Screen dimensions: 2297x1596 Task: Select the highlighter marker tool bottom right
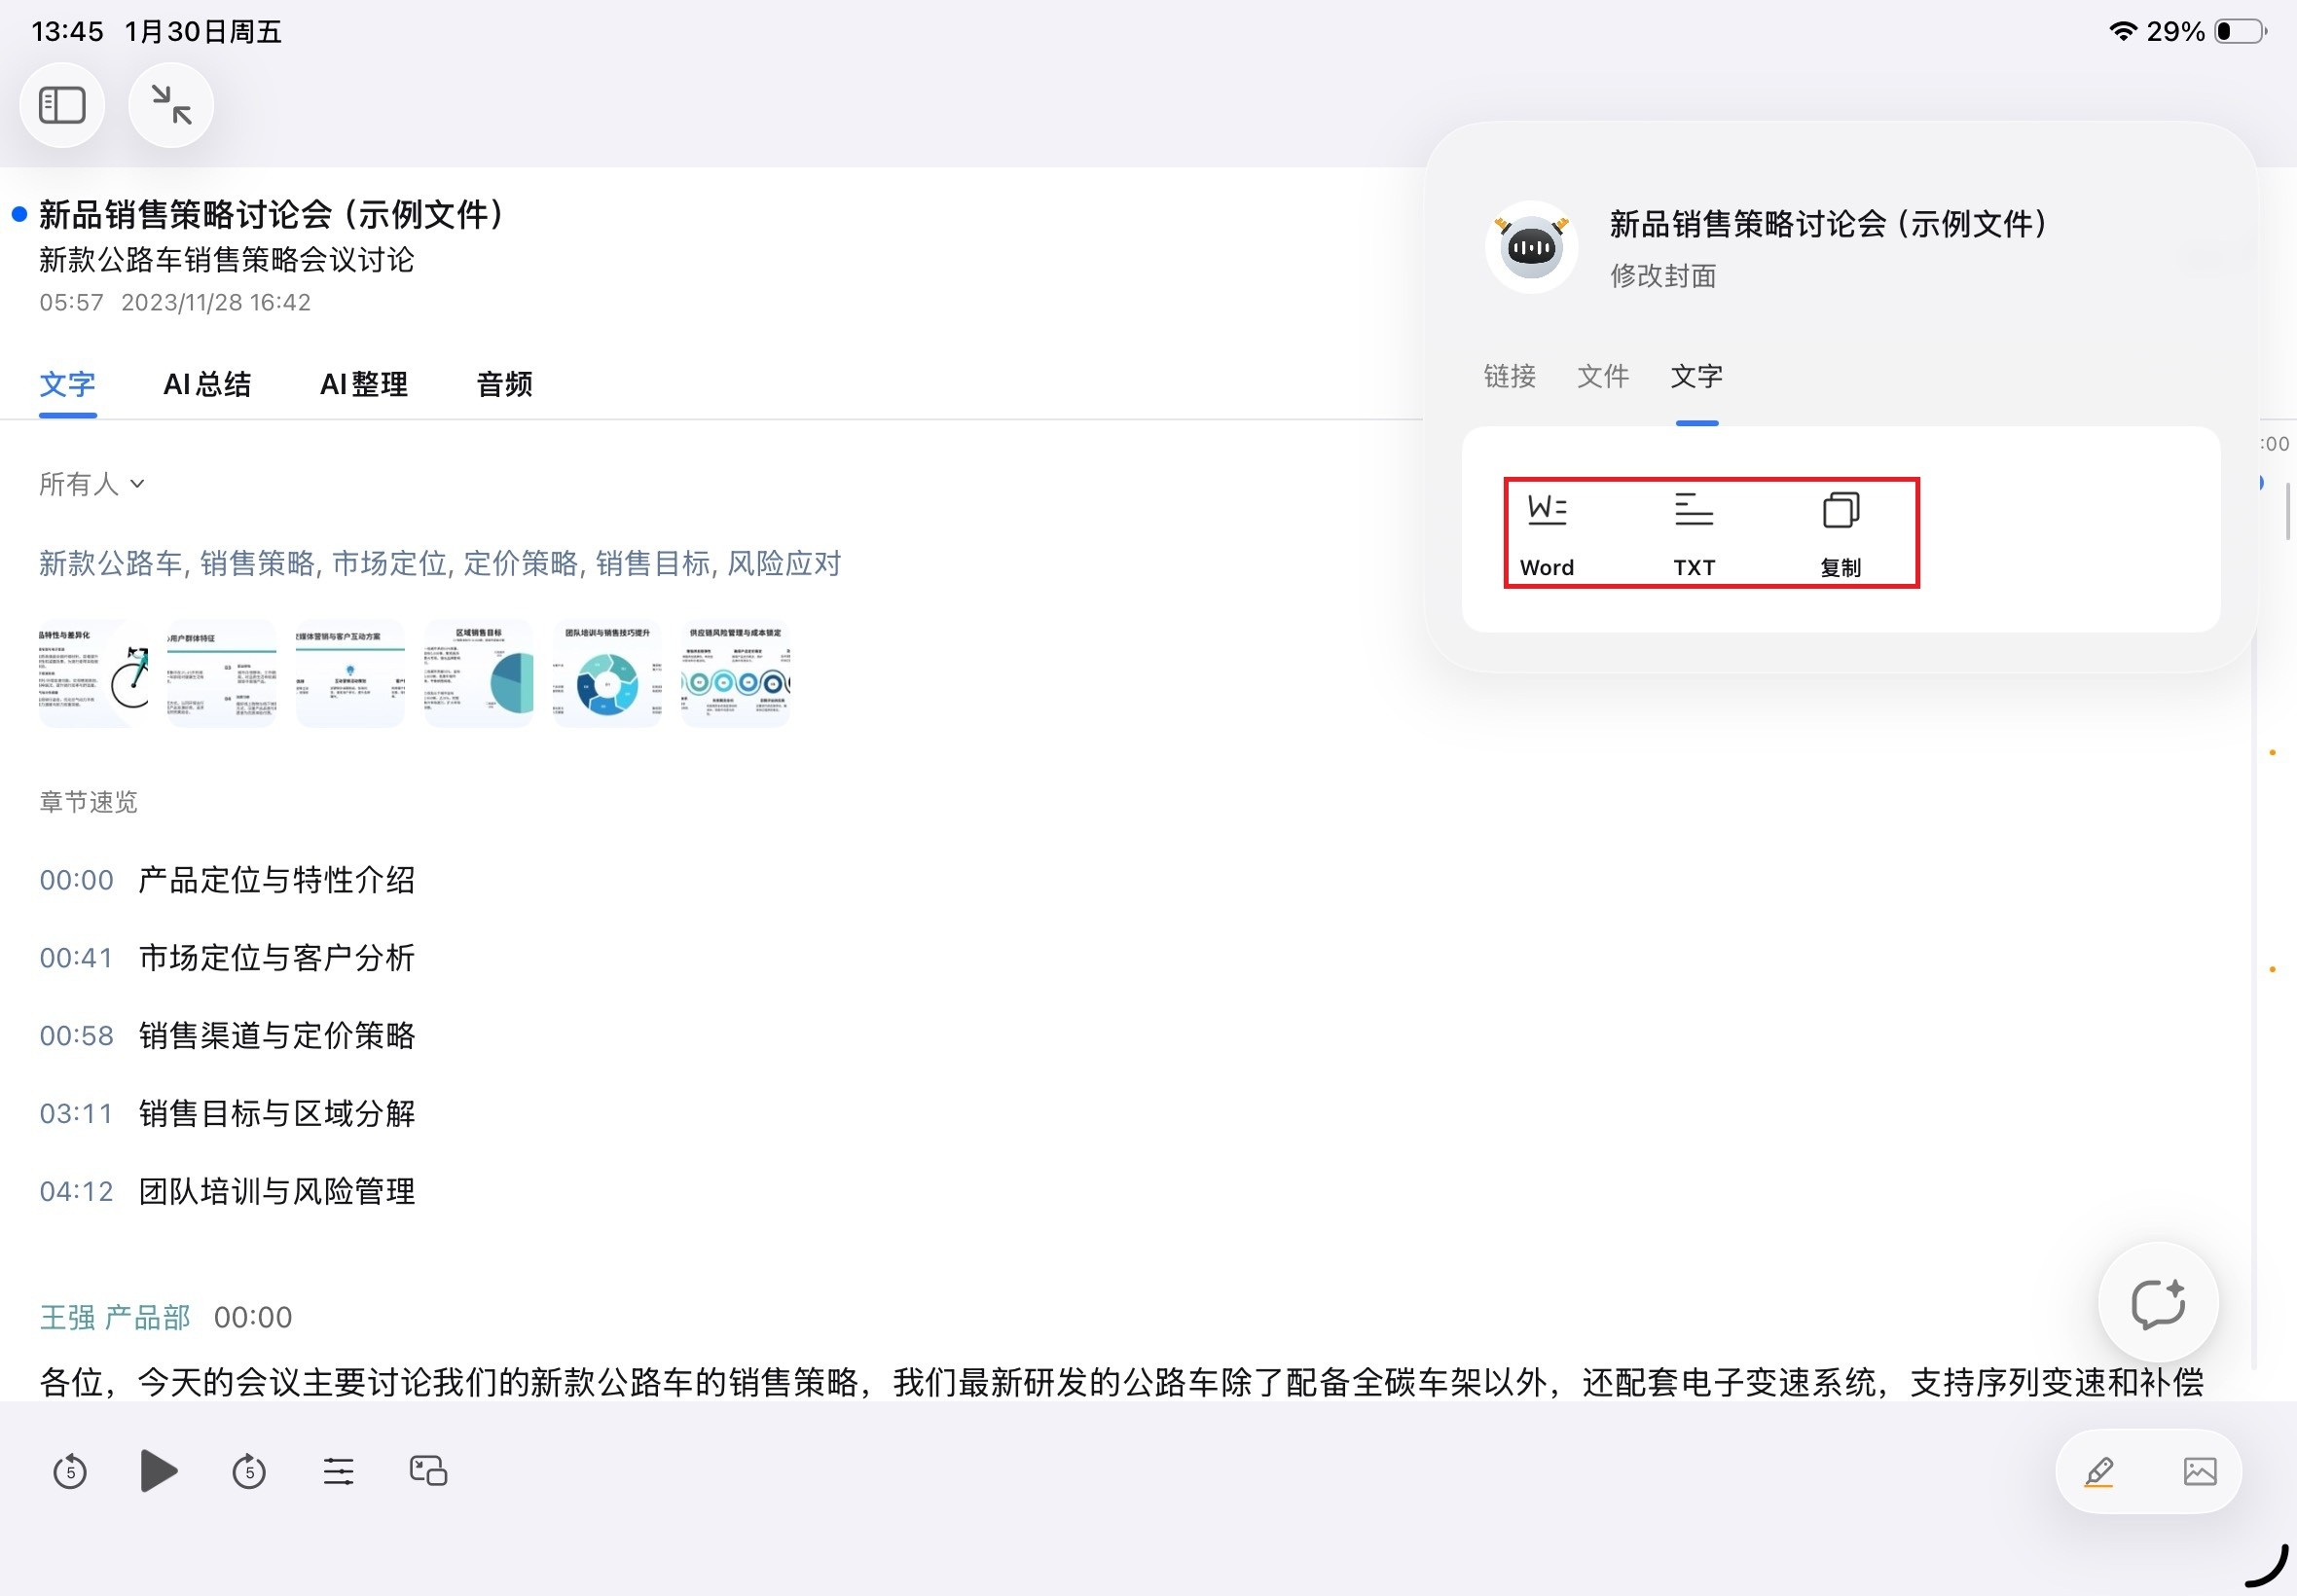click(x=2098, y=1470)
